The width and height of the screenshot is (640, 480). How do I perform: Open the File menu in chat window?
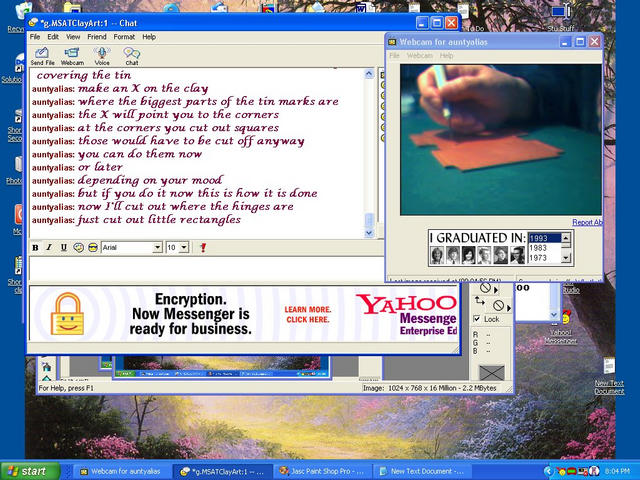coord(35,37)
